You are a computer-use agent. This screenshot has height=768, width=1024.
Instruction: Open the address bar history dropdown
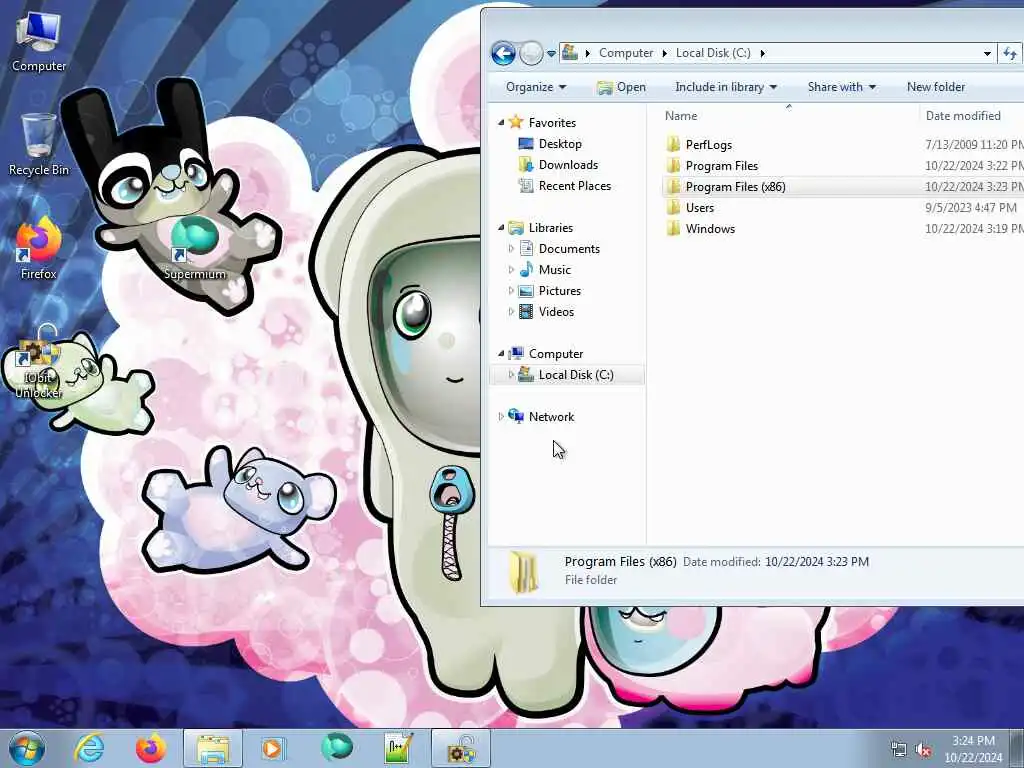click(987, 54)
